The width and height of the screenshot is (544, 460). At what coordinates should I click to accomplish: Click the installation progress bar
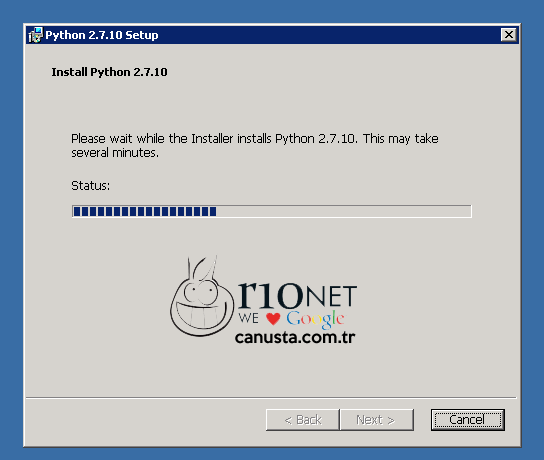pyautogui.click(x=272, y=211)
